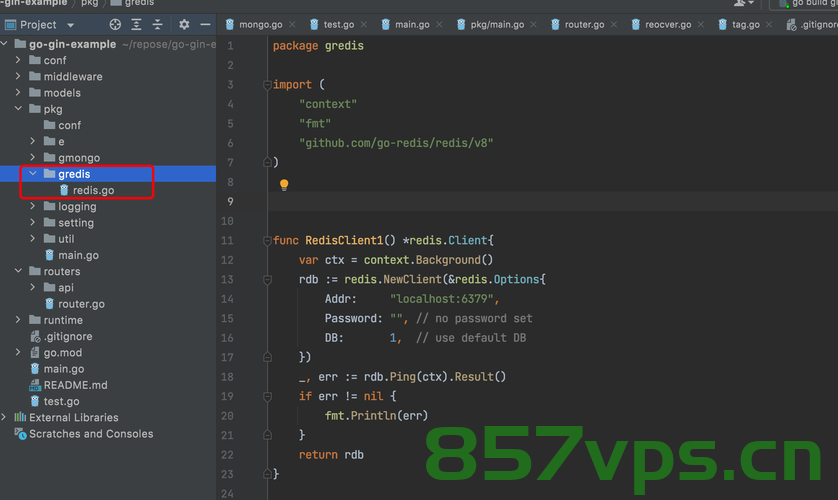Screen dimensions: 838x500
Task: Select the .gitignore file in tree
Action: (68, 336)
